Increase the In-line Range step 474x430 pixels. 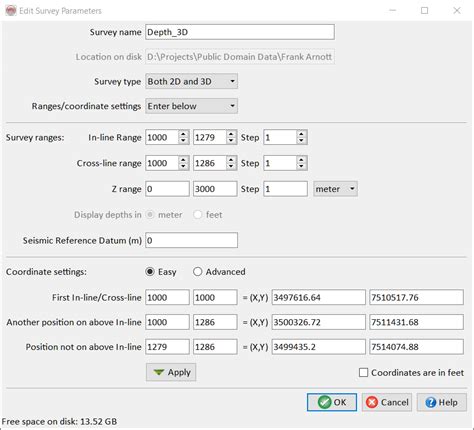301,134
